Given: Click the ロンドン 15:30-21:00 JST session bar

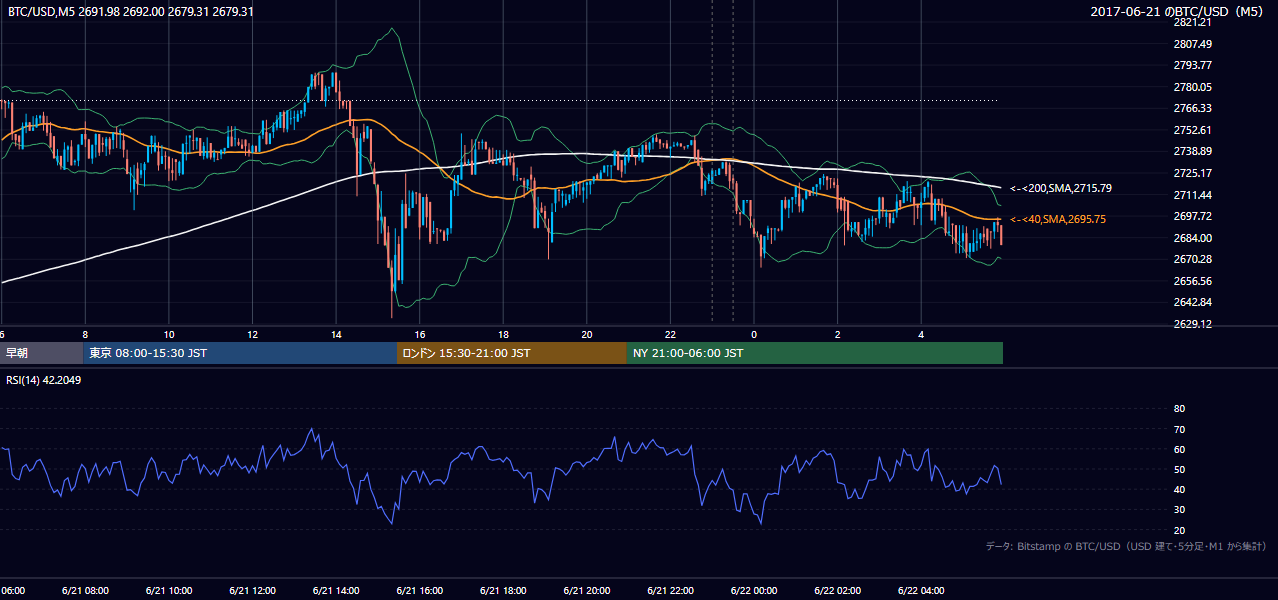Looking at the screenshot, I should (x=512, y=353).
